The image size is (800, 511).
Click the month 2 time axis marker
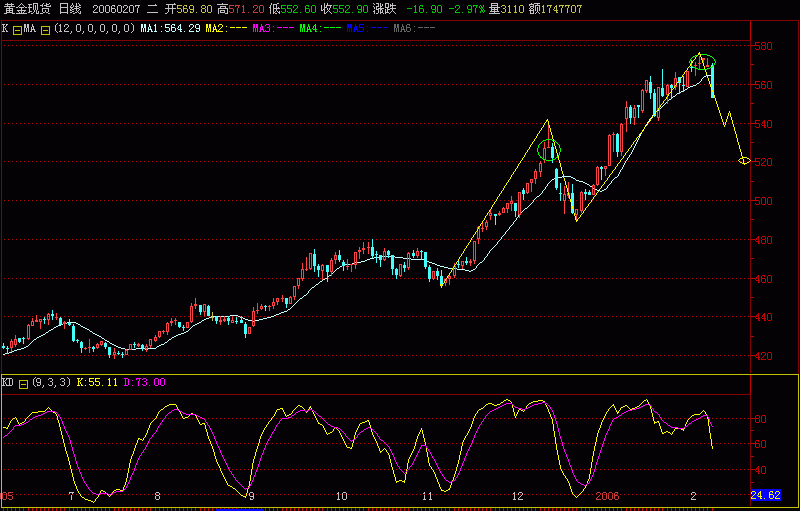[x=693, y=496]
